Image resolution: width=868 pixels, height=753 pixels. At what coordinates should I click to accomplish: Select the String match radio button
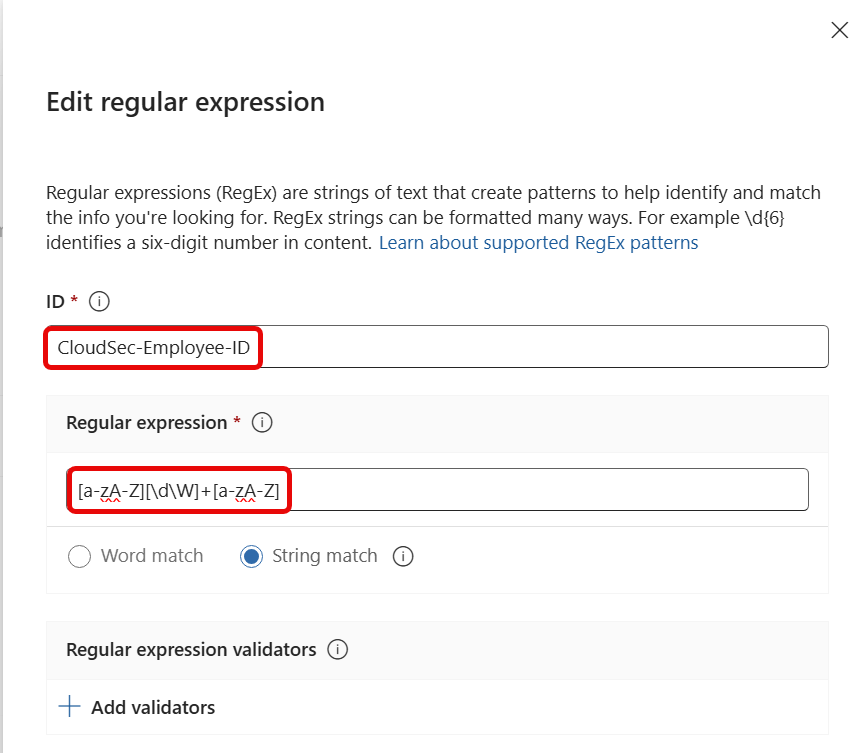click(251, 556)
